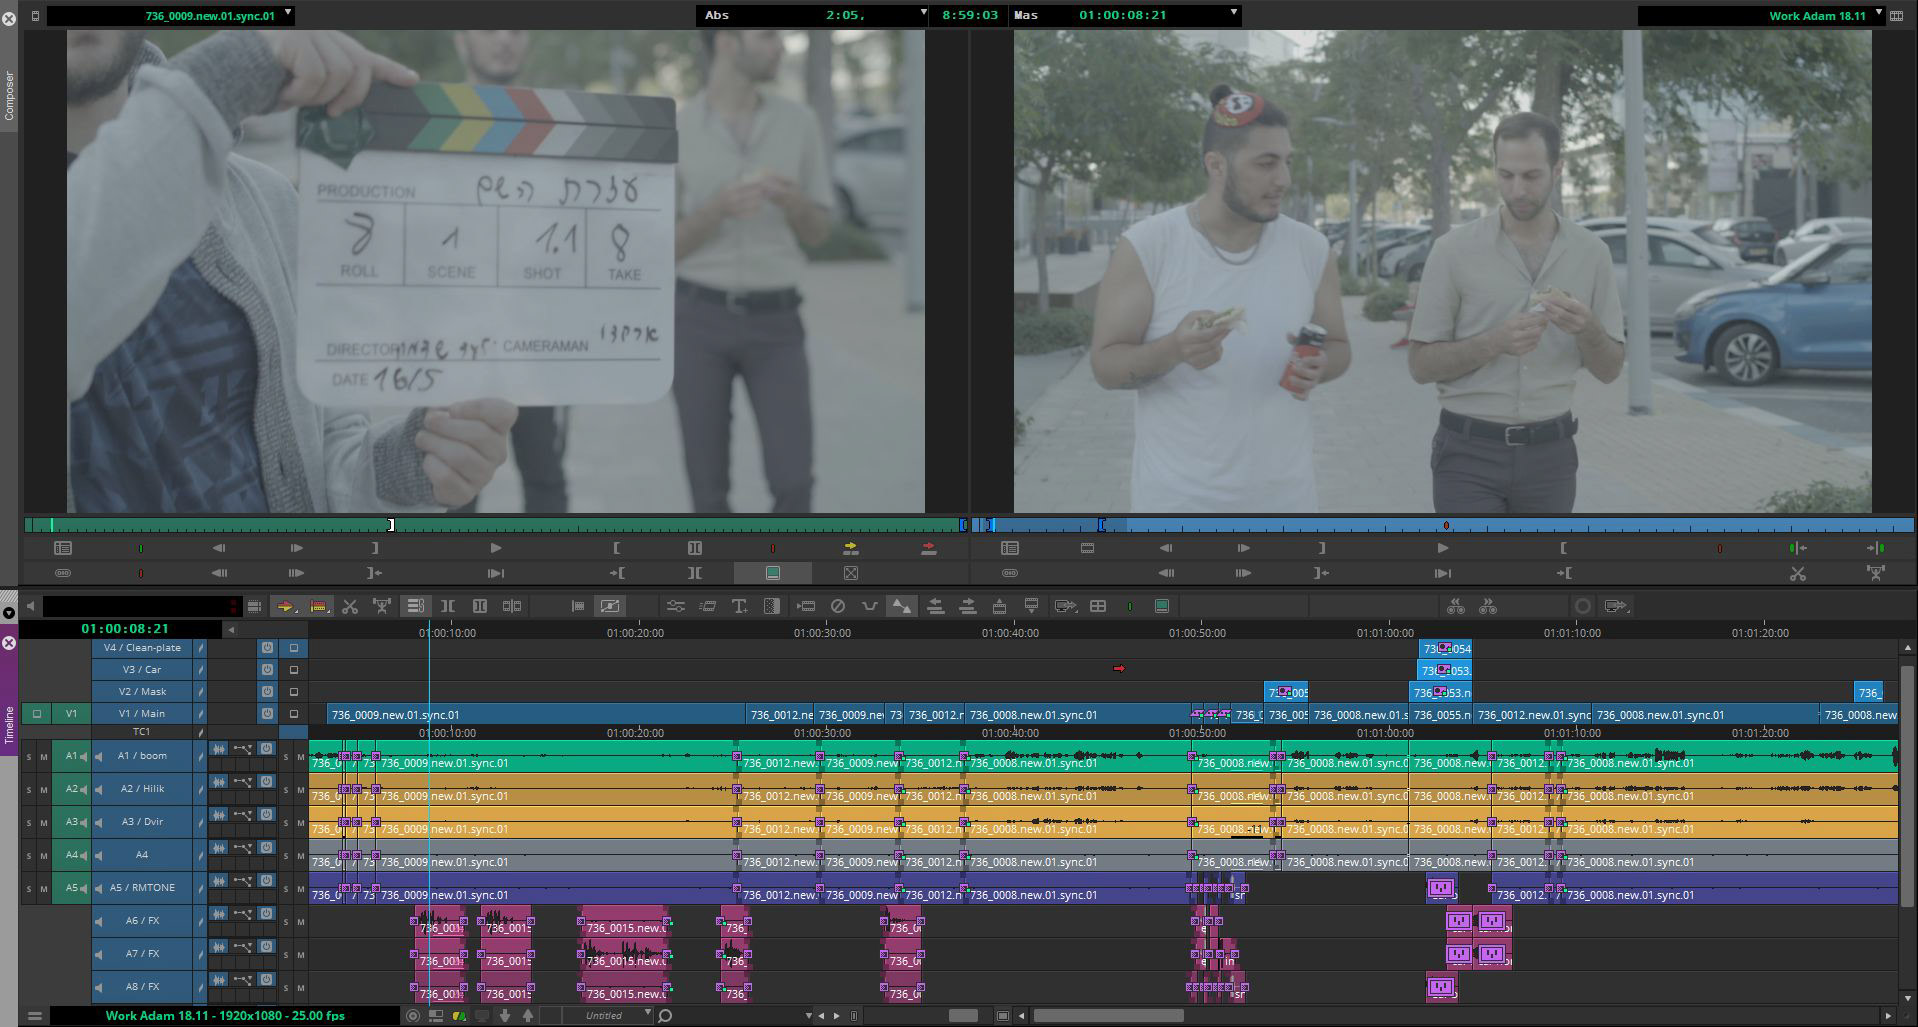Click Remove Effect circle-slash icon
This screenshot has width=1918, height=1027.
(838, 606)
